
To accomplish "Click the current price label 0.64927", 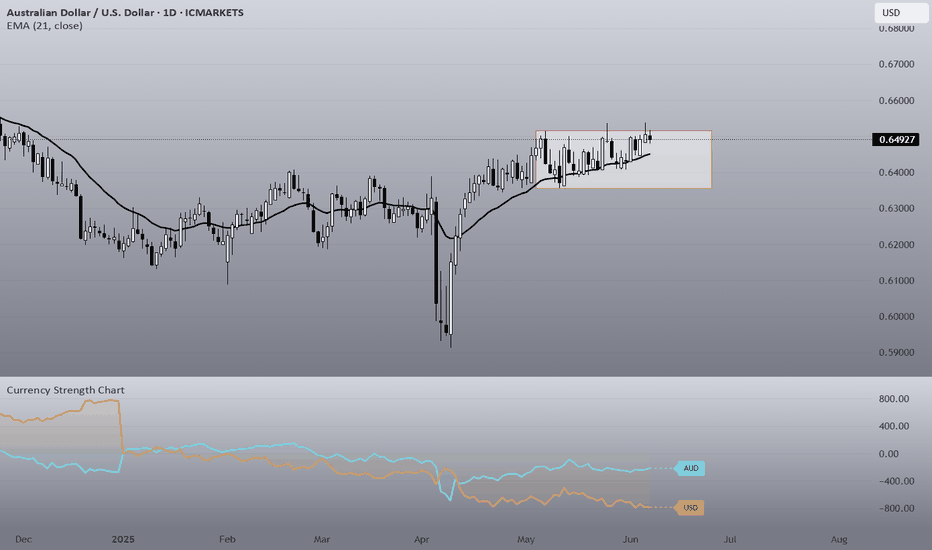I will pos(896,140).
